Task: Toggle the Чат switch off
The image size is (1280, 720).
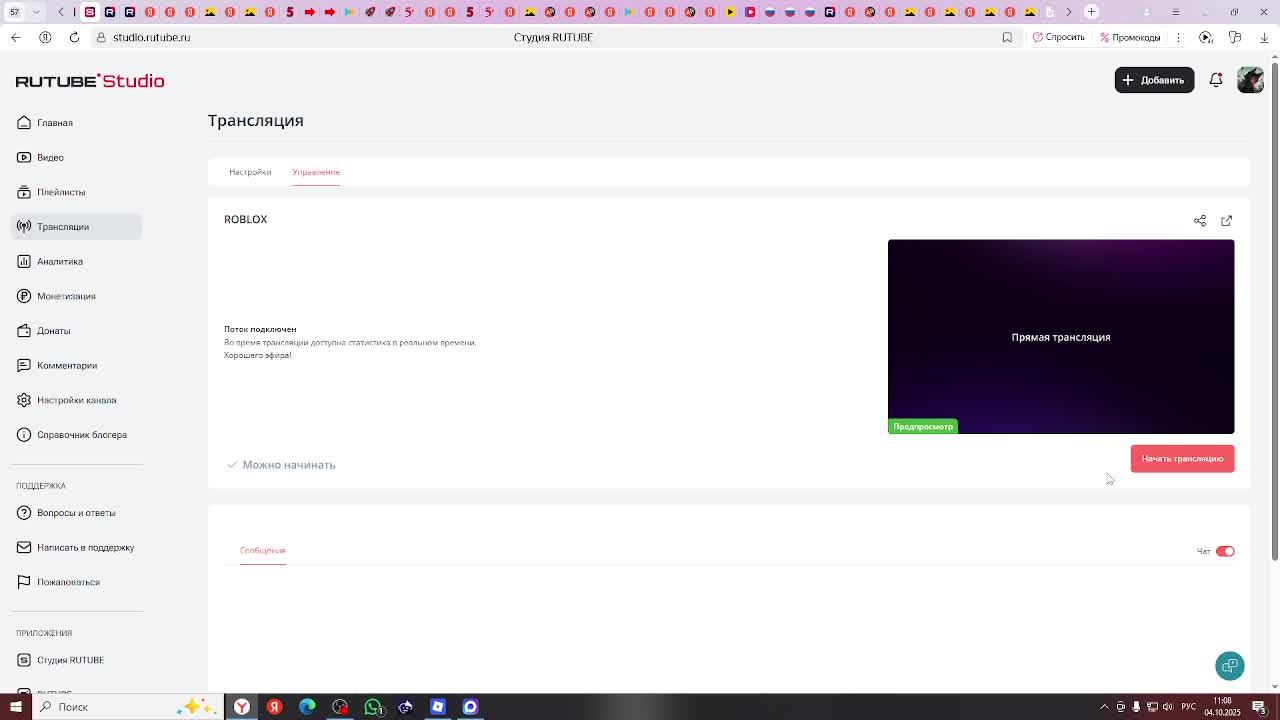Action: click(1225, 551)
